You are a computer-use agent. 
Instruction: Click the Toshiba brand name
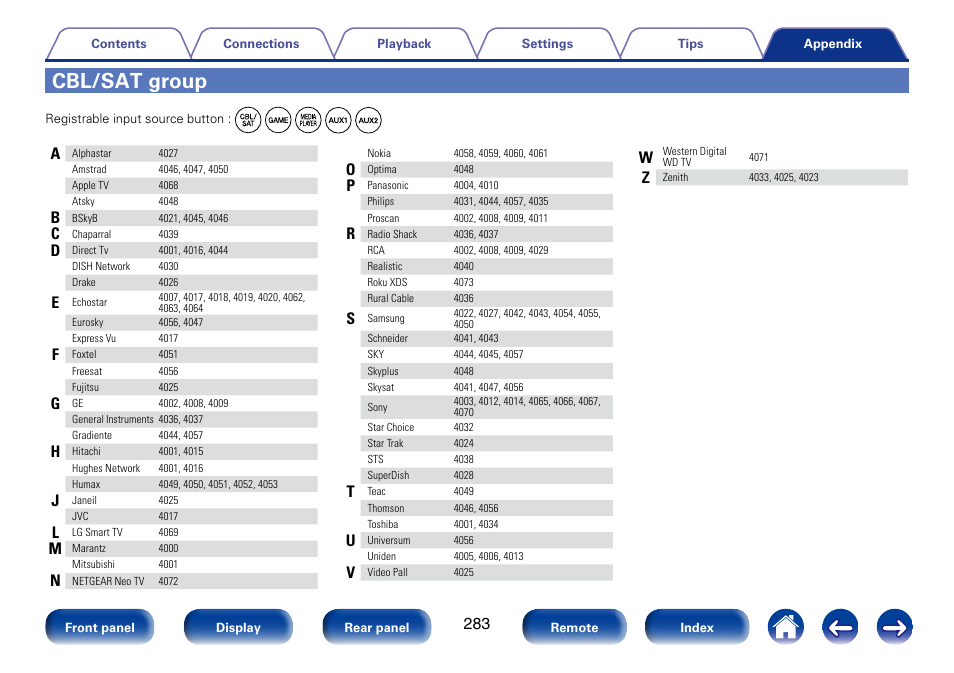click(x=382, y=524)
